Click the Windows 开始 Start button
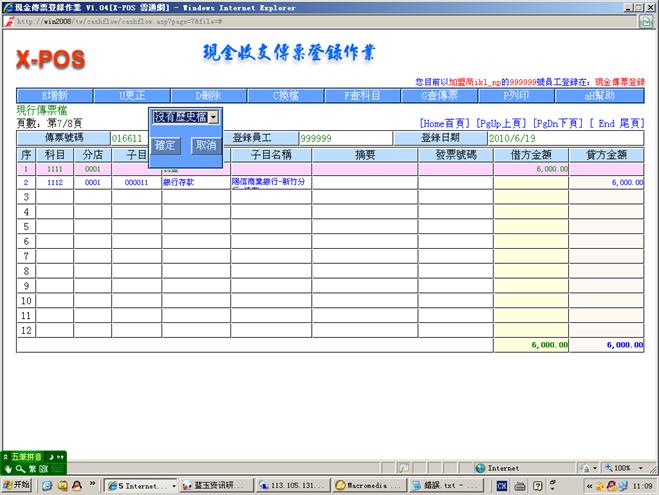Viewport: 659px width, 495px height. 17,485
